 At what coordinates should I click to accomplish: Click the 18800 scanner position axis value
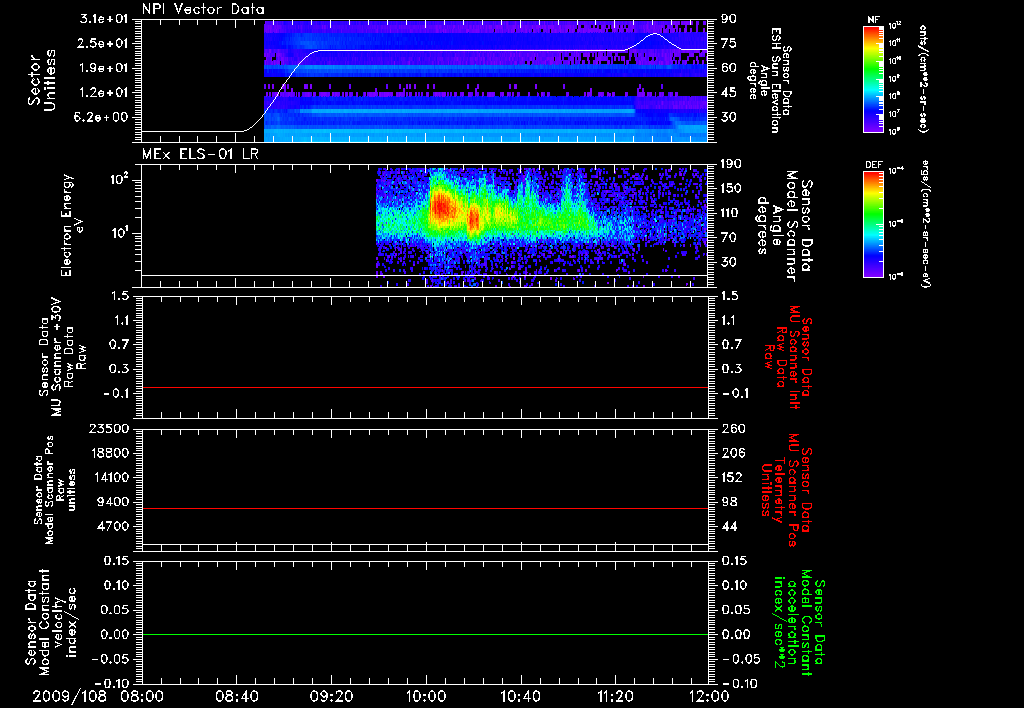108,453
